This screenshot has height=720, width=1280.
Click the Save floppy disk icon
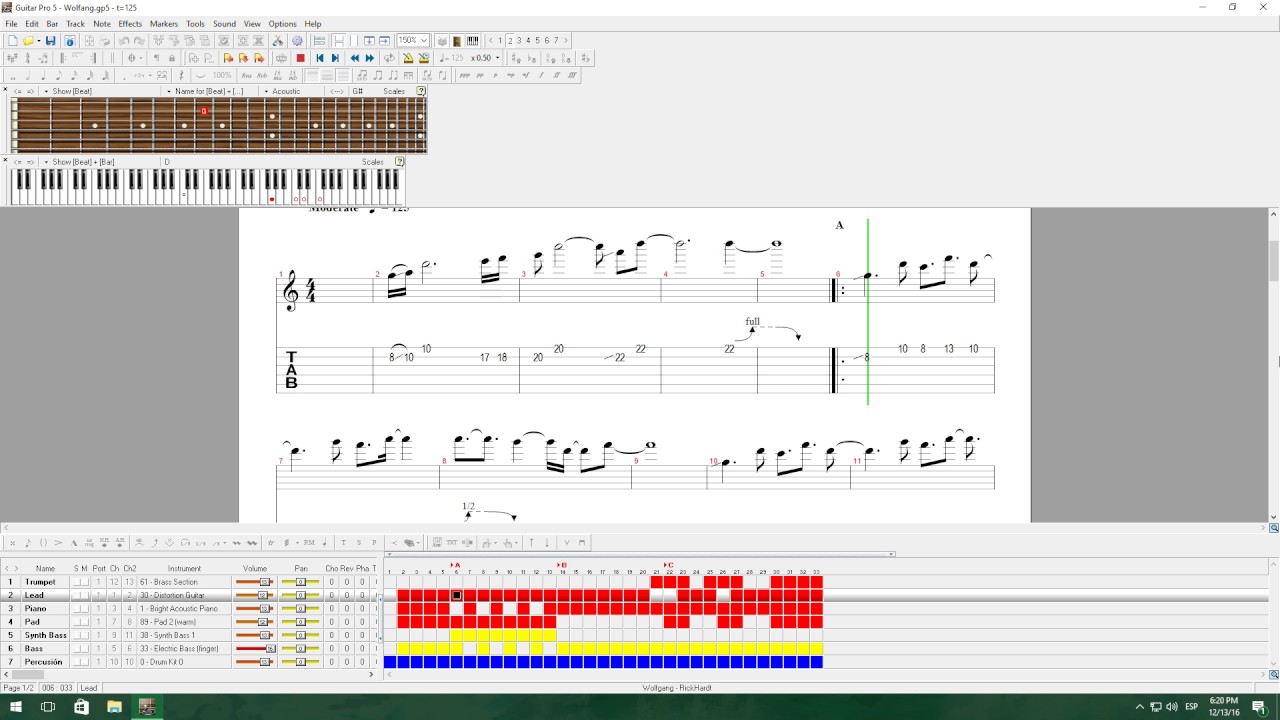click(51, 41)
